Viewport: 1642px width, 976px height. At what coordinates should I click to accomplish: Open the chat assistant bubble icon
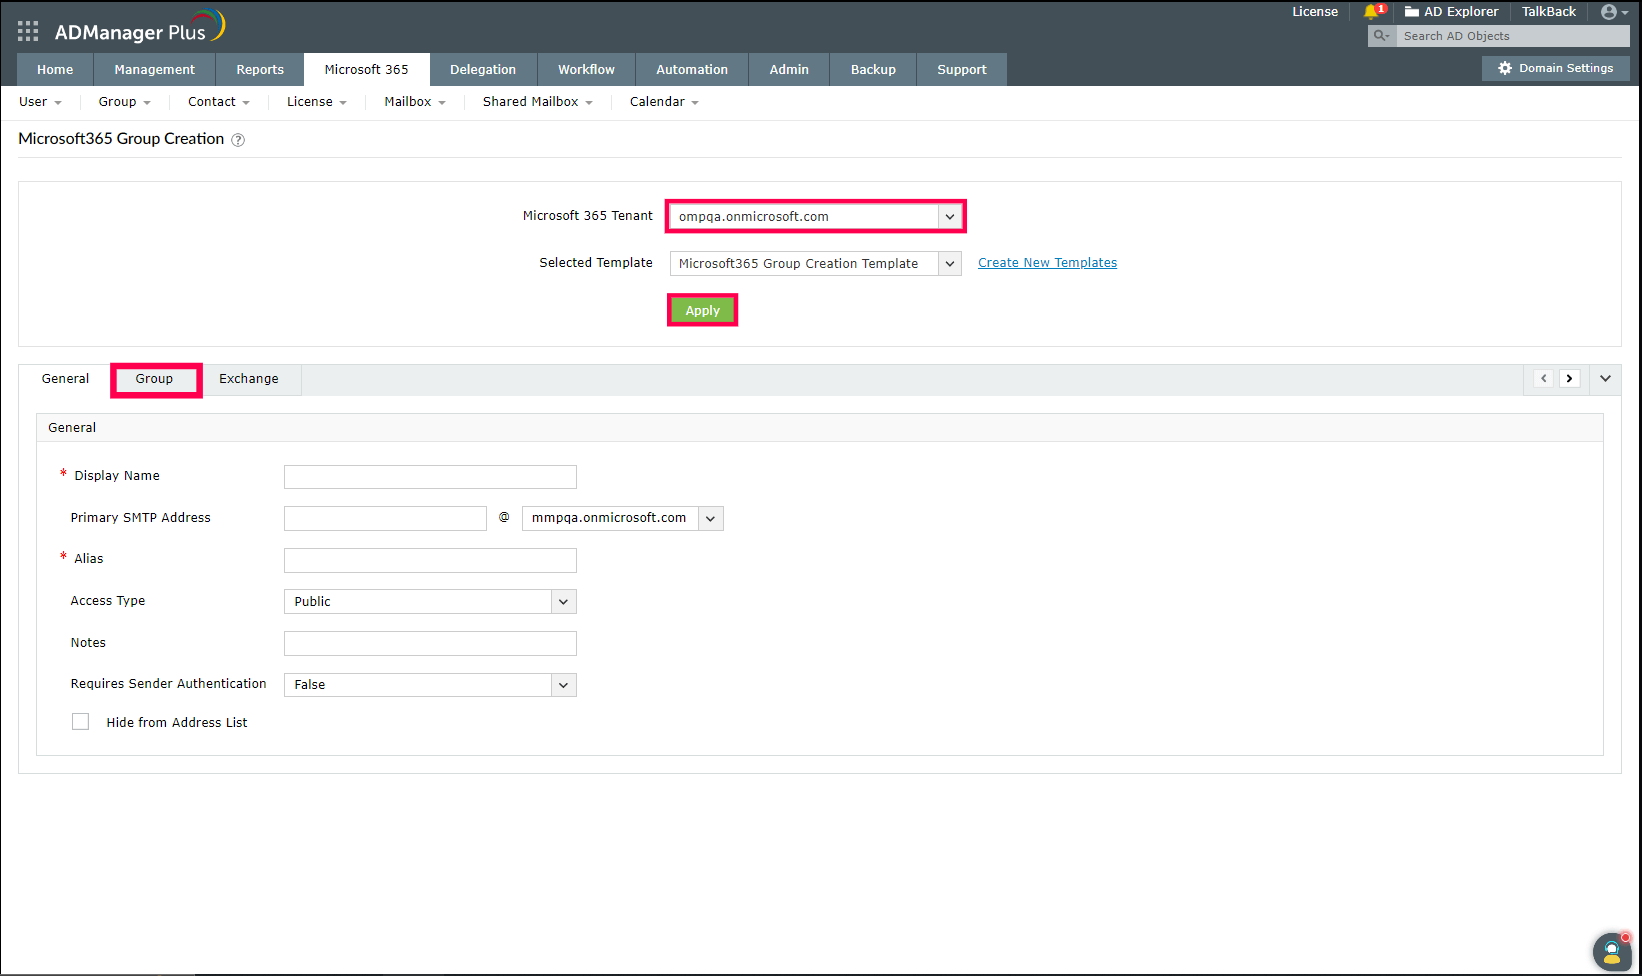[1612, 951]
